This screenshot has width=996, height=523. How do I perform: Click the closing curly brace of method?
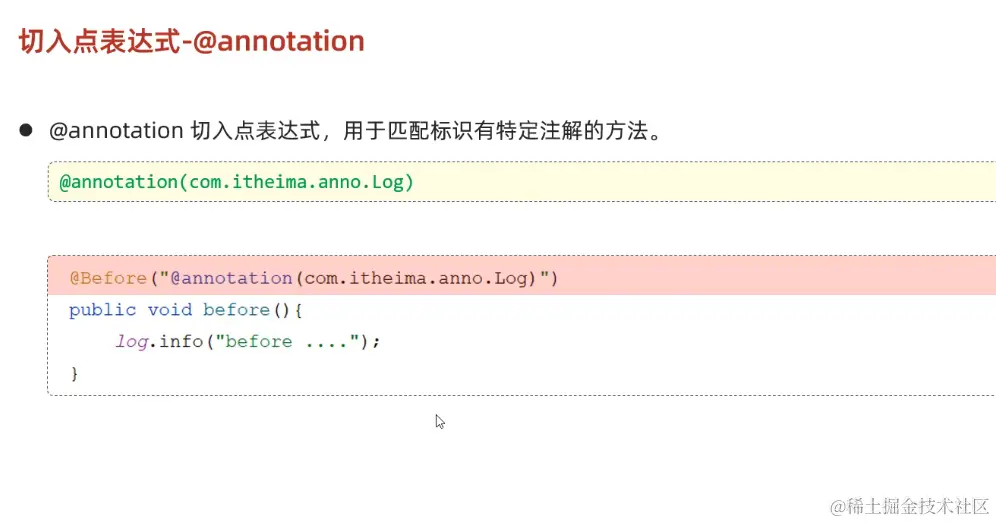74,374
